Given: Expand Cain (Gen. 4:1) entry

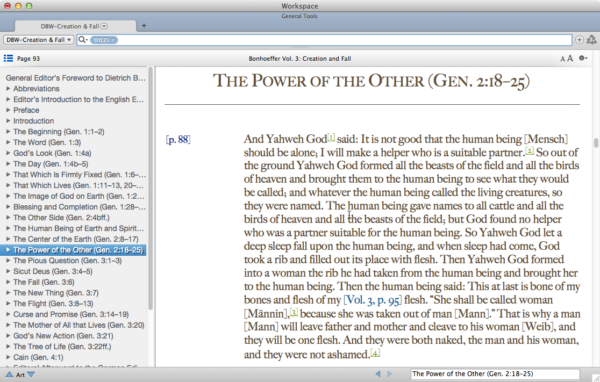Looking at the screenshot, I should (x=8, y=357).
